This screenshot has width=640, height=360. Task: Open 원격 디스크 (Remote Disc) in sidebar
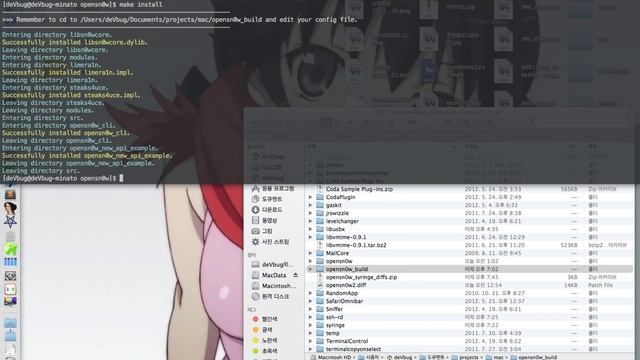pos(270,296)
